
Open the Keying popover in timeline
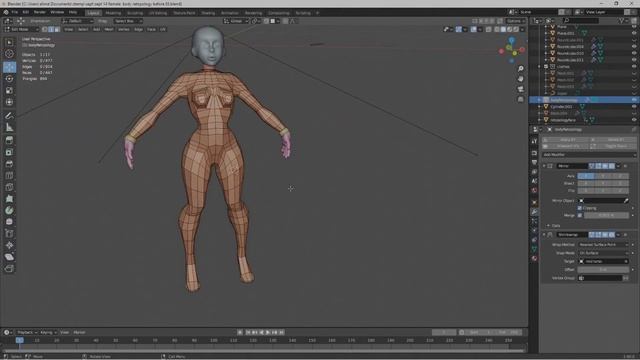coord(48,332)
